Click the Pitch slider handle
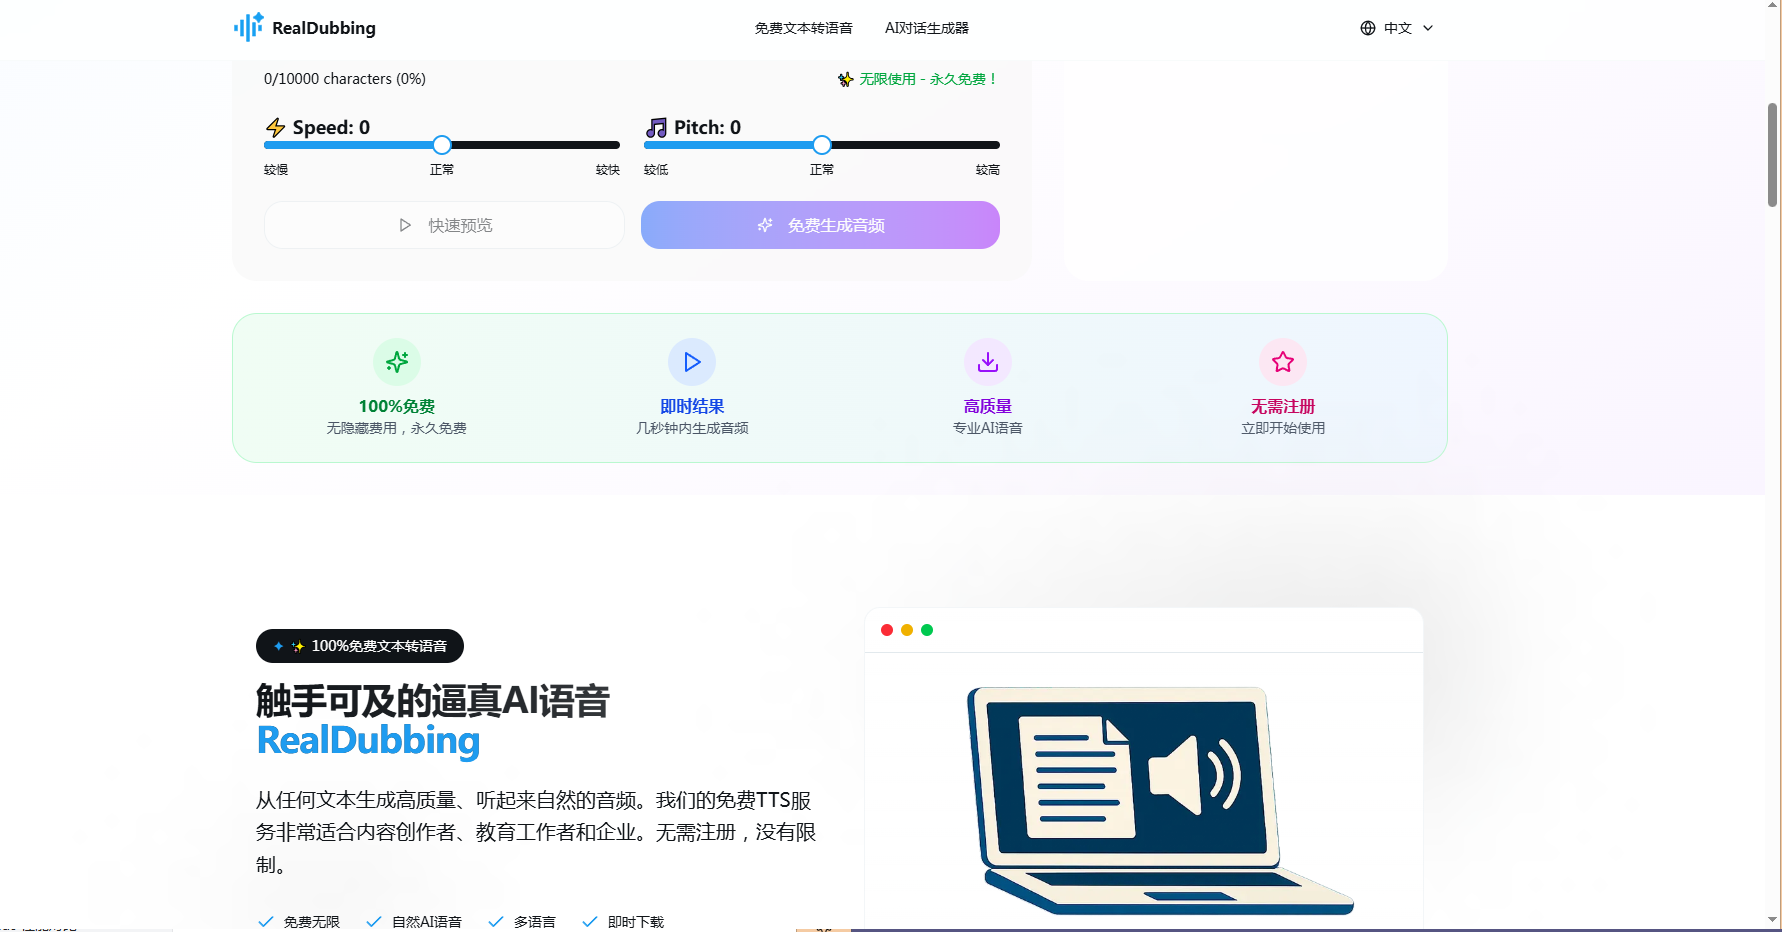1782x932 pixels. coord(822,145)
